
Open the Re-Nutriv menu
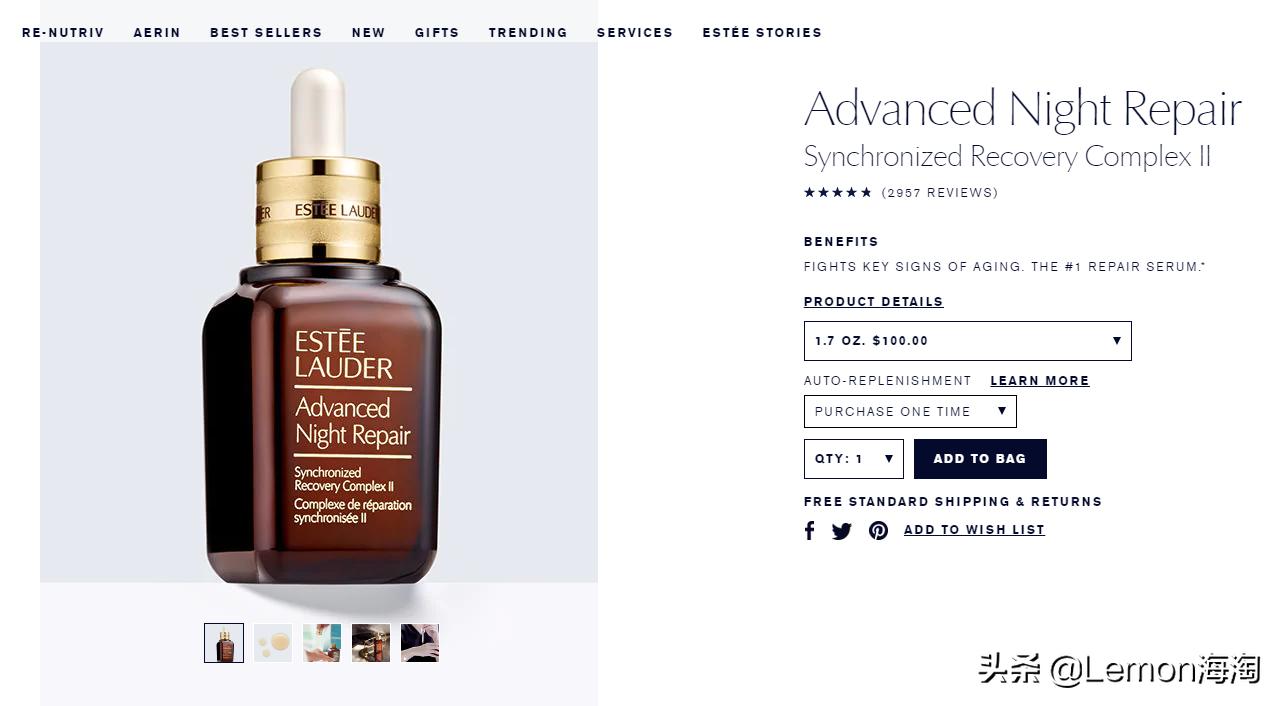click(63, 33)
